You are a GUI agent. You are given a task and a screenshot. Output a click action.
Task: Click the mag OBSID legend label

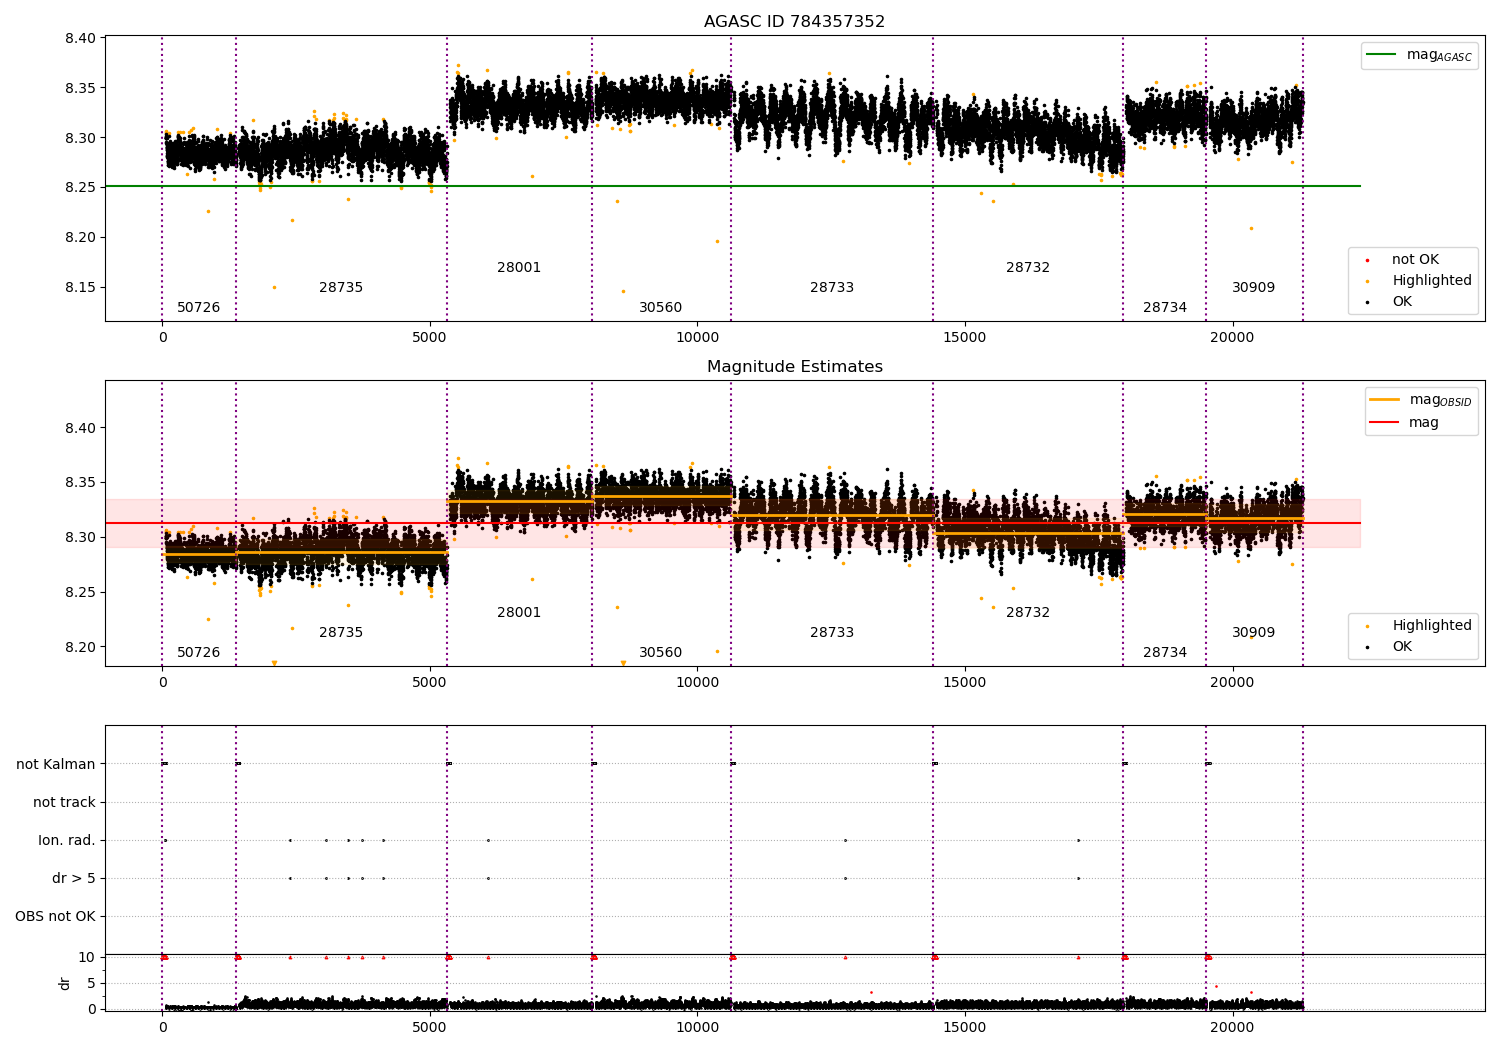(x=1440, y=400)
